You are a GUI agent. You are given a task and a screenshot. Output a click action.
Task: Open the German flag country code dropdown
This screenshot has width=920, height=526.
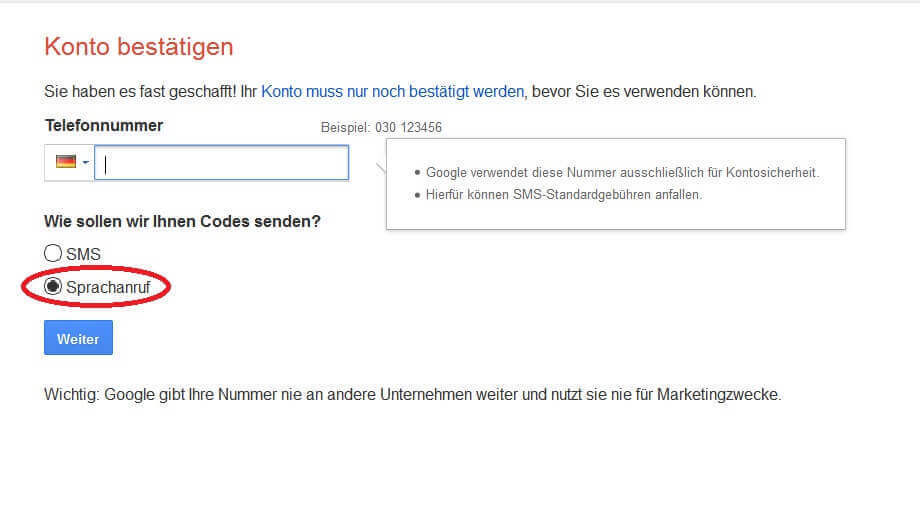[69, 163]
